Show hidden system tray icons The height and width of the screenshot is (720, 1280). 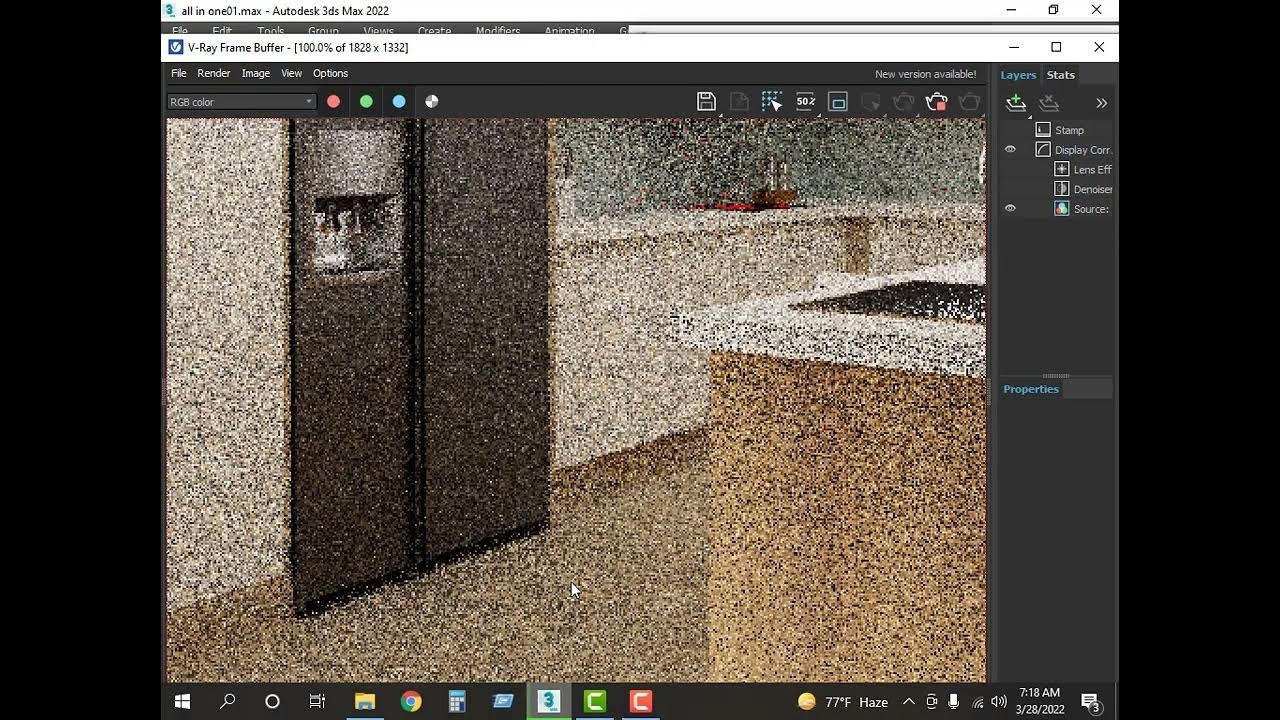pyautogui.click(x=908, y=702)
